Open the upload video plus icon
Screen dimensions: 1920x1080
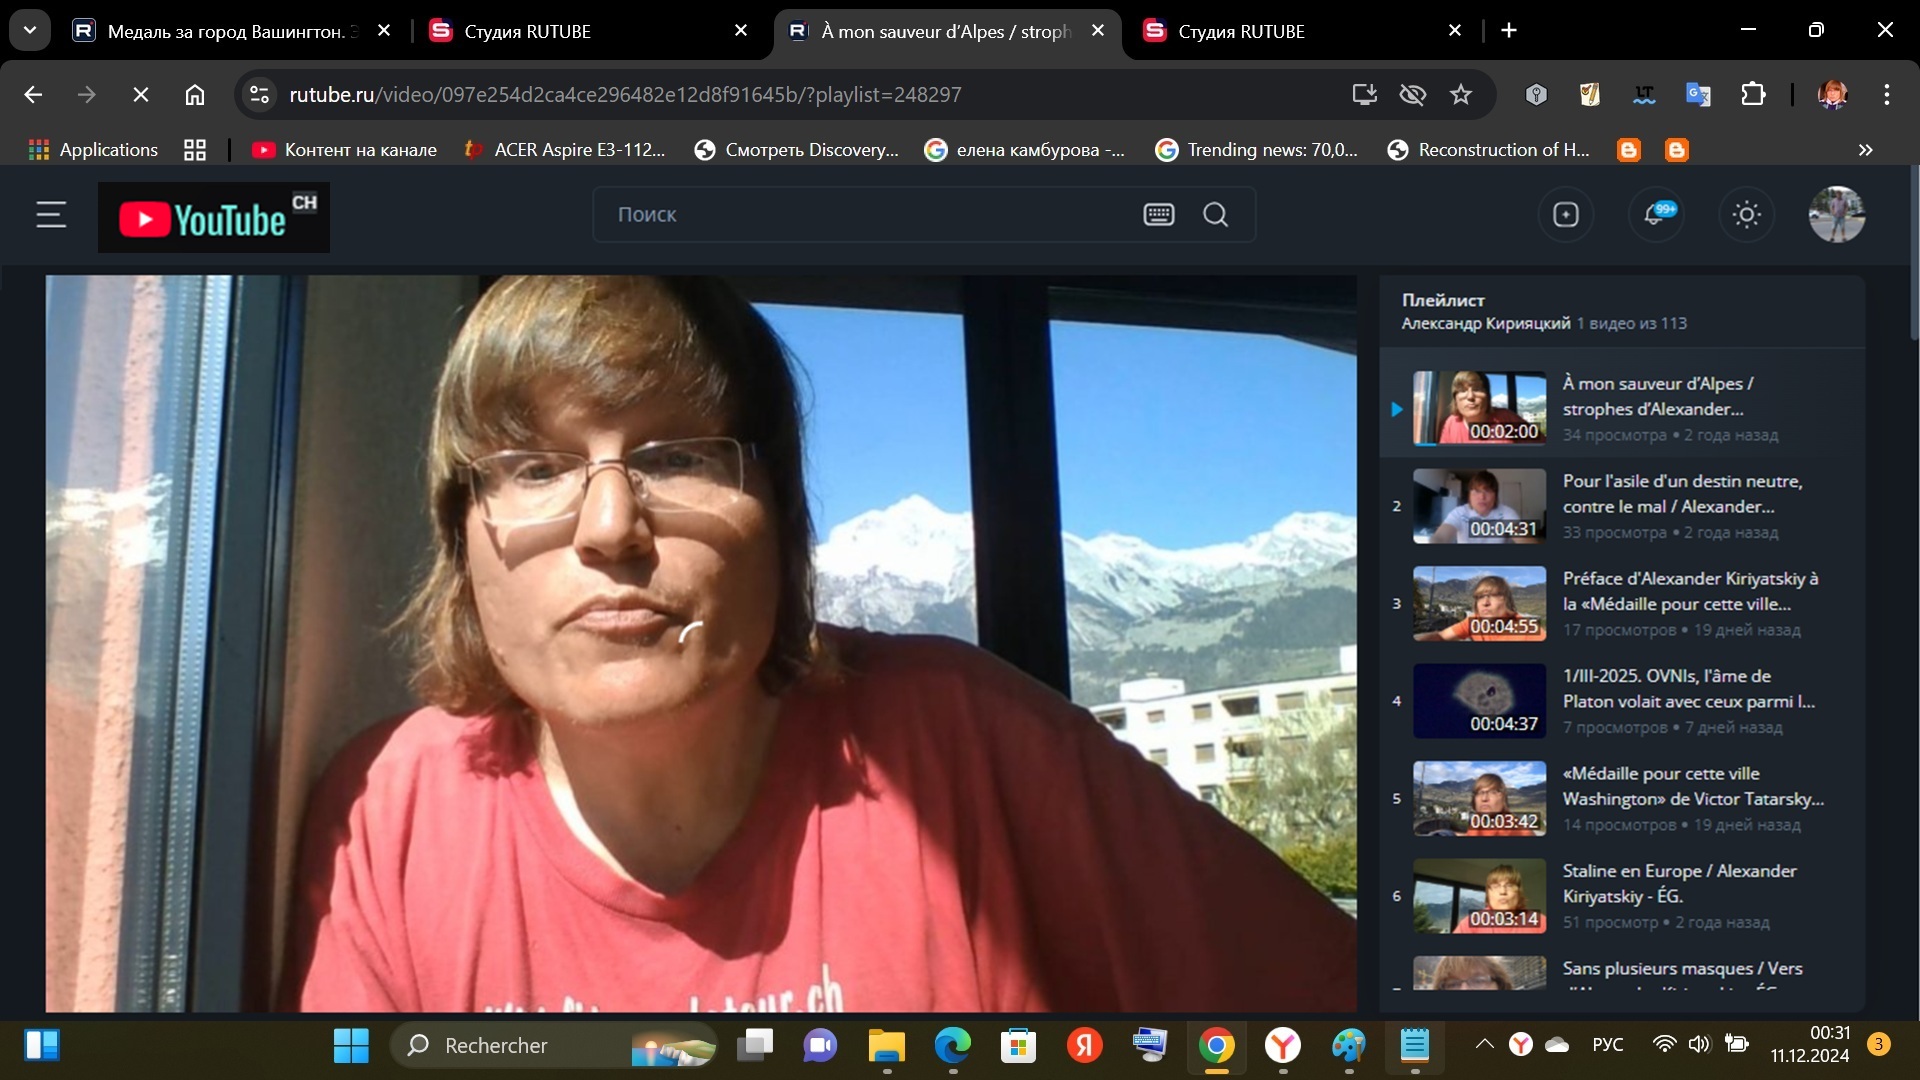[1565, 214]
